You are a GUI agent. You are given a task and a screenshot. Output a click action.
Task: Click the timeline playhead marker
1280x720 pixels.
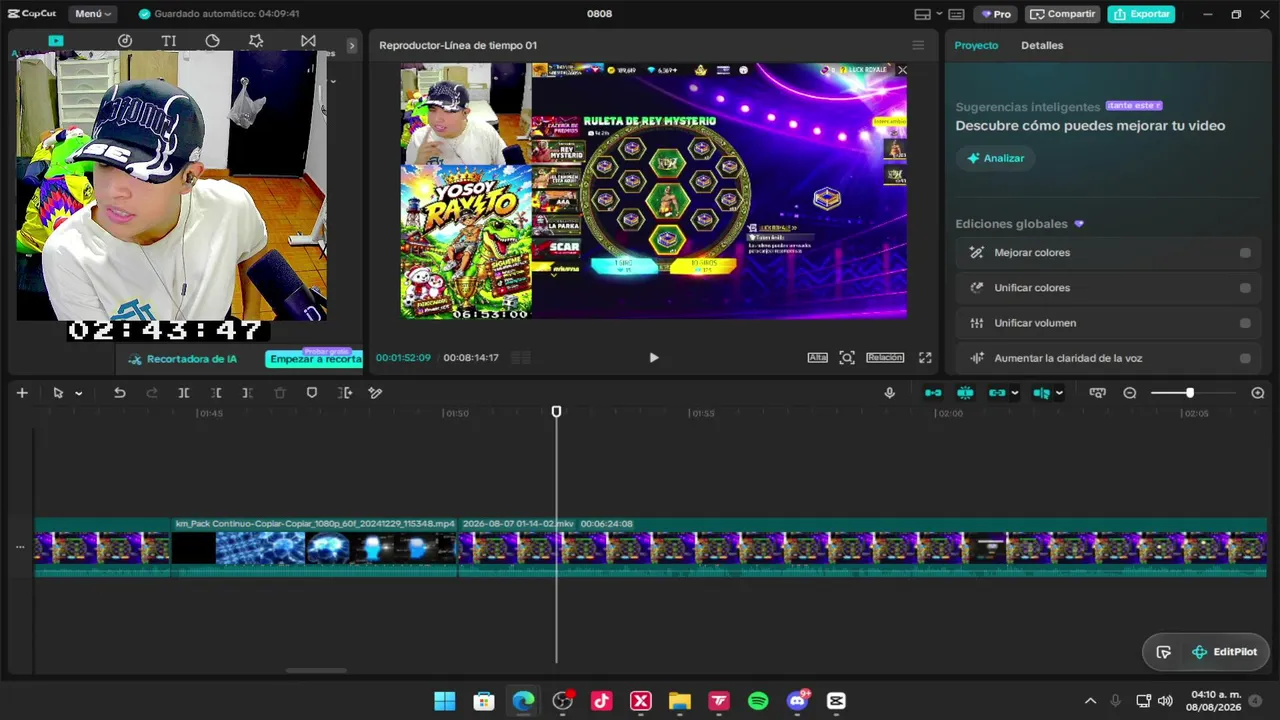[x=557, y=411]
